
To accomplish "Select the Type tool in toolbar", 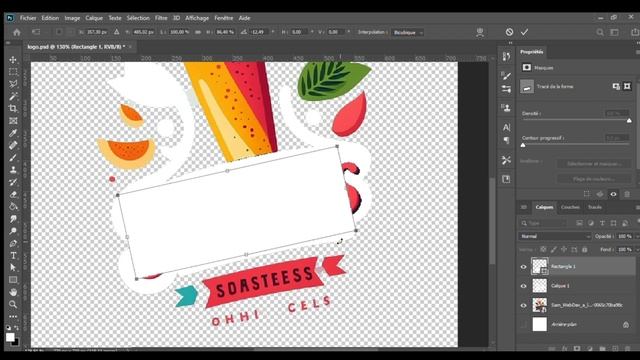I will pos(13,256).
